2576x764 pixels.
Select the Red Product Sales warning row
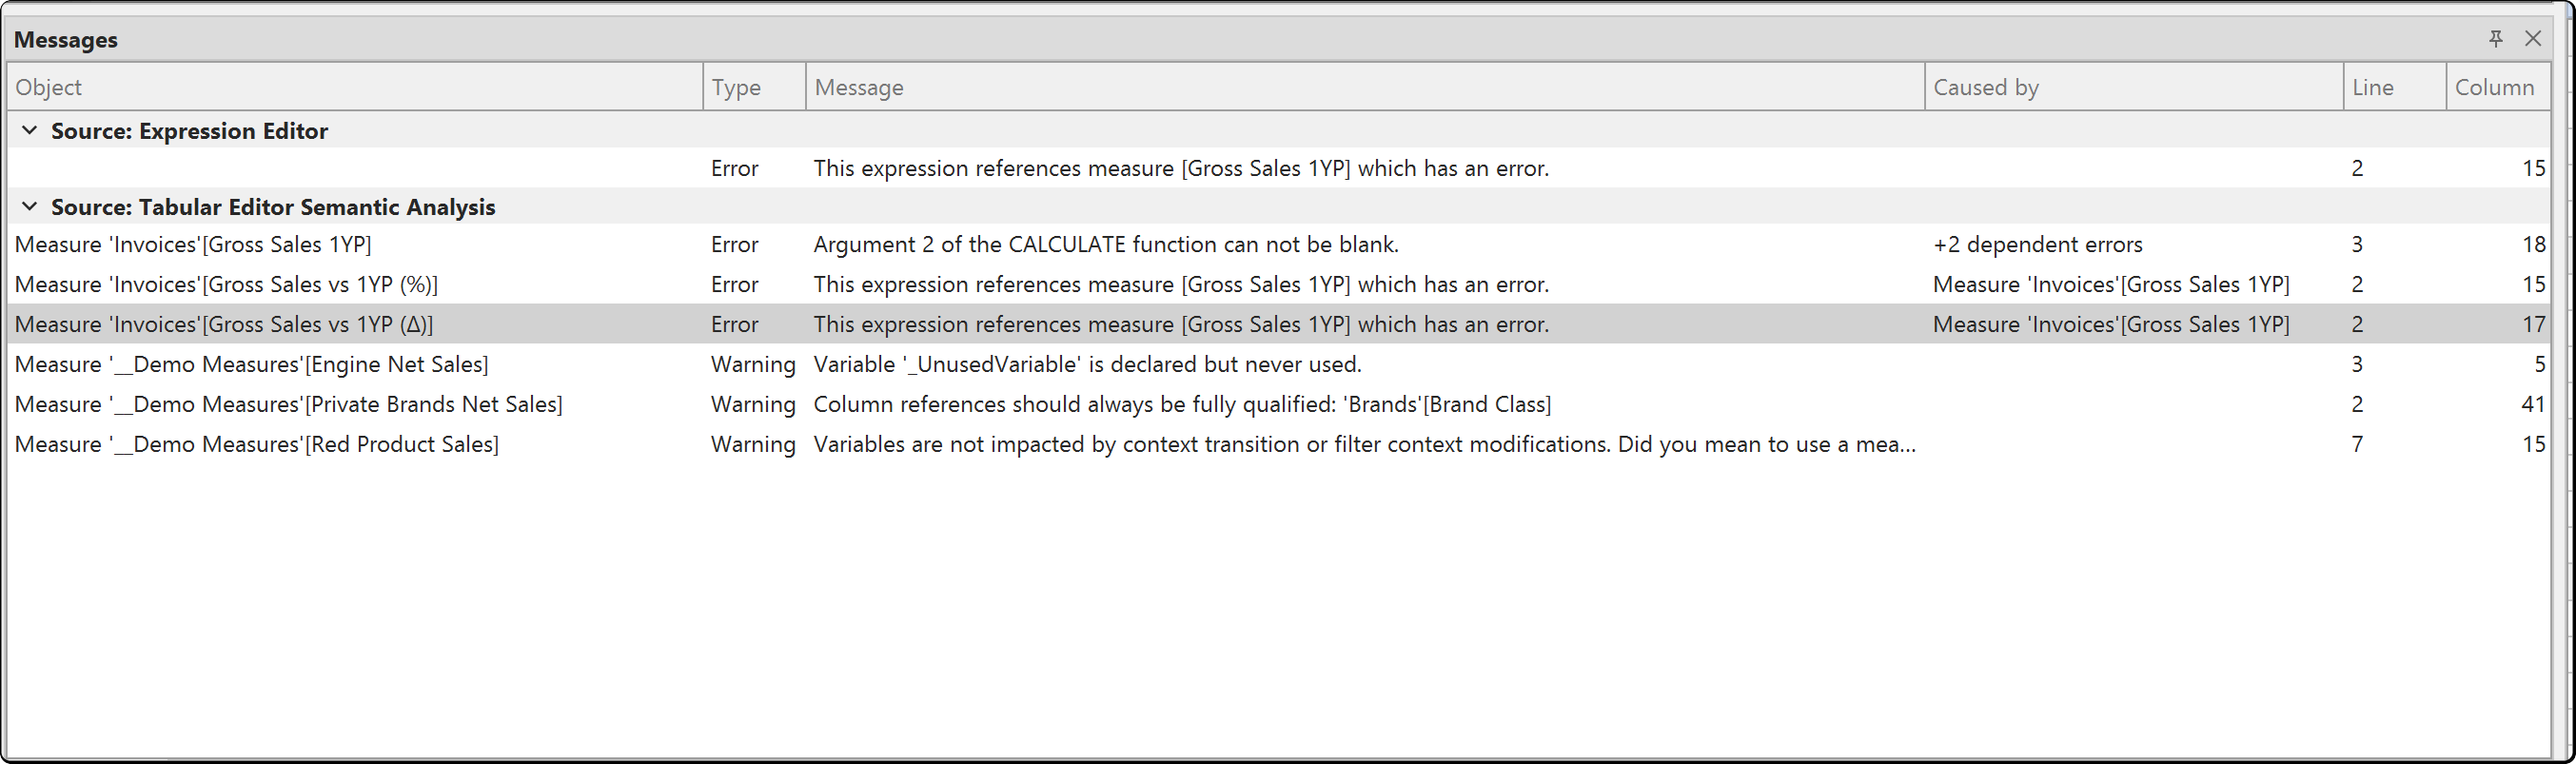[x=1279, y=444]
